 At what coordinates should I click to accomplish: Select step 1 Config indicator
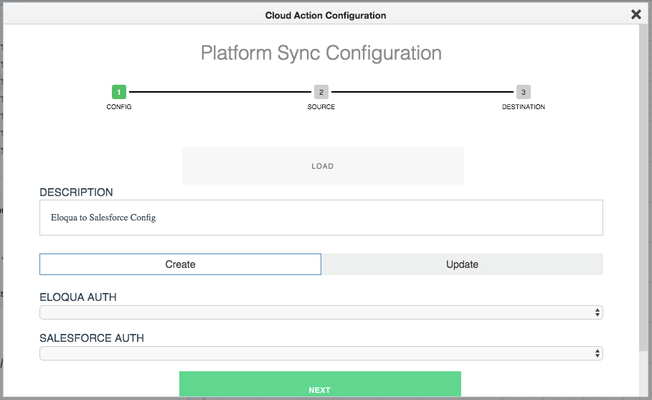[x=119, y=92]
